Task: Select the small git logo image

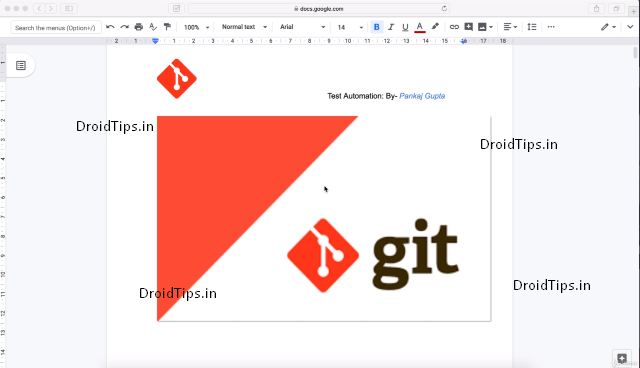Action: tap(177, 79)
